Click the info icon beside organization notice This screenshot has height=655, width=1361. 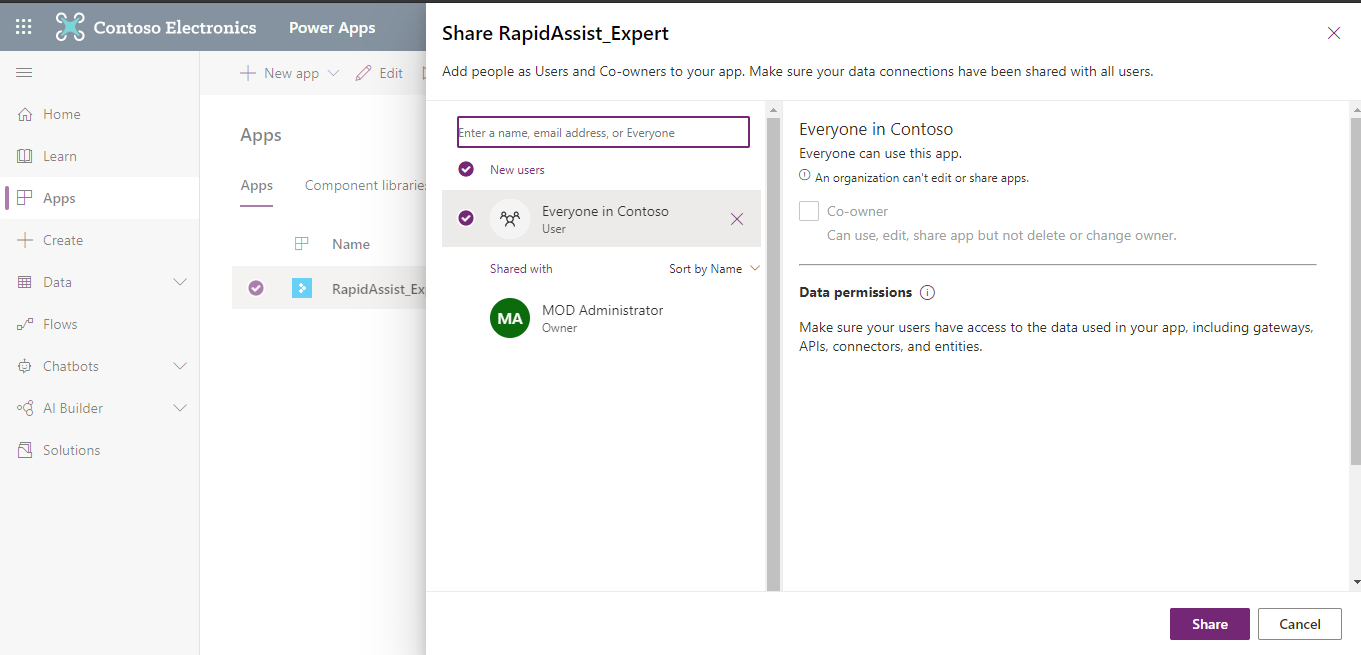click(x=805, y=174)
